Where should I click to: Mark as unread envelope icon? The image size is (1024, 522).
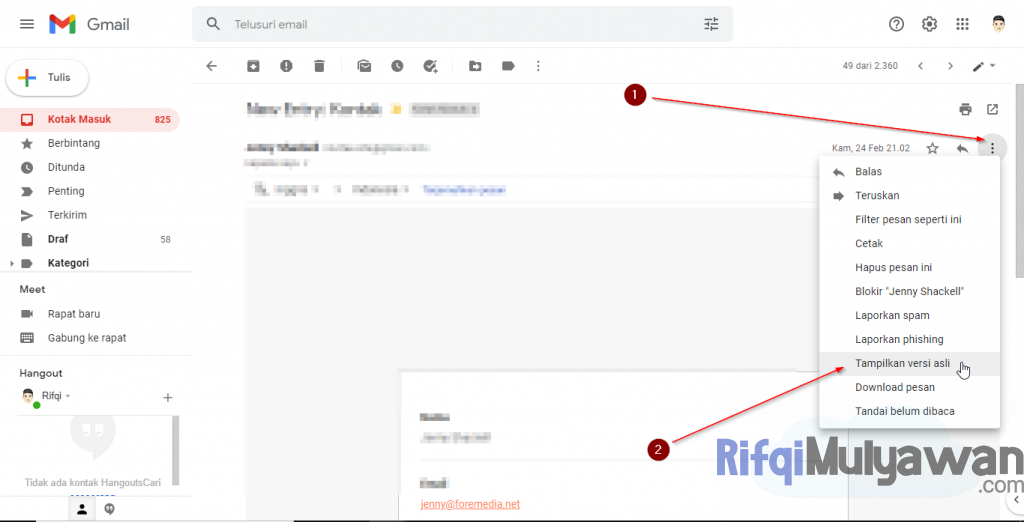(x=364, y=66)
